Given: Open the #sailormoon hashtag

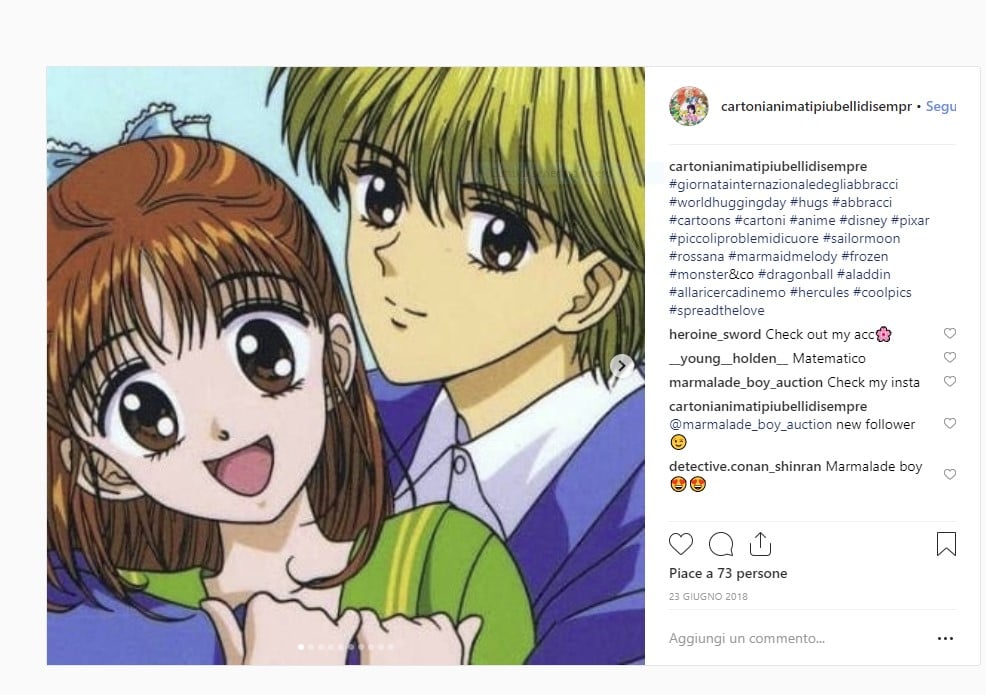Looking at the screenshot, I should click(861, 238).
